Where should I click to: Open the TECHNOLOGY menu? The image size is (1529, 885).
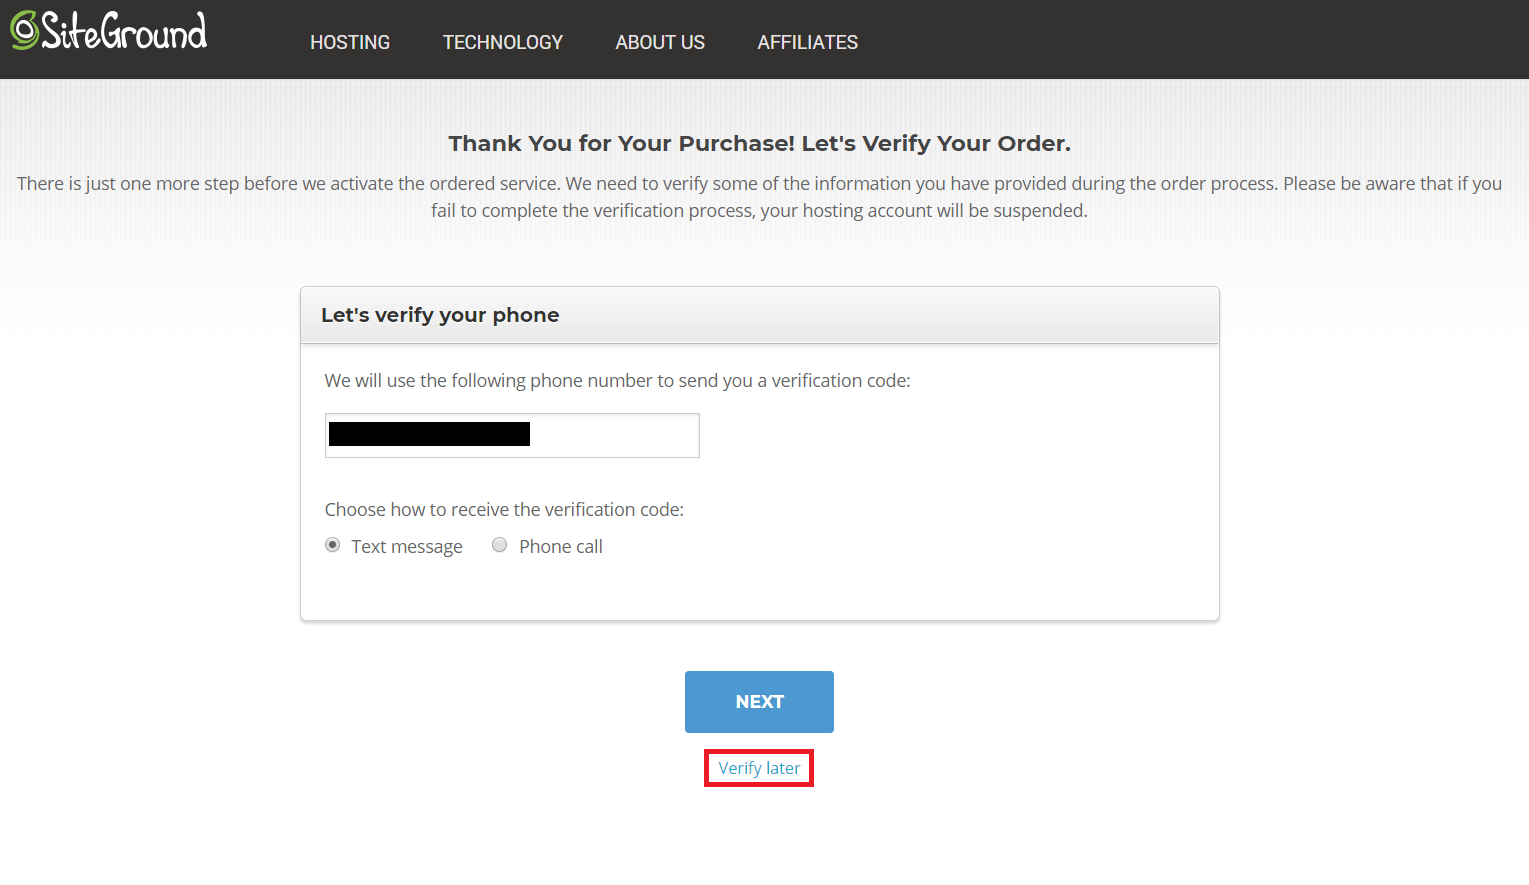point(503,42)
